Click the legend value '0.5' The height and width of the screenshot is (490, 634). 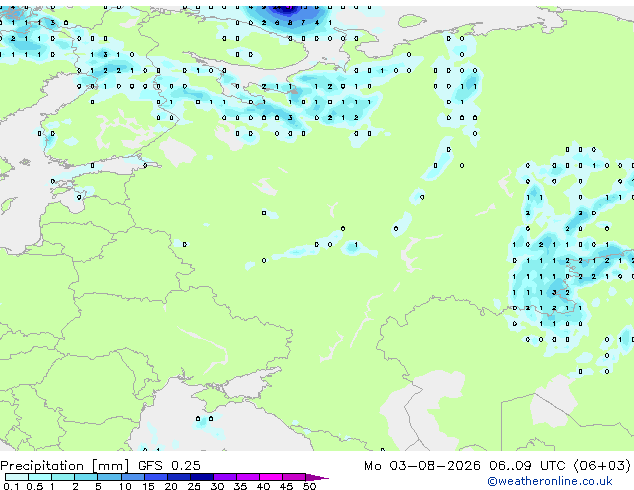(x=34, y=486)
